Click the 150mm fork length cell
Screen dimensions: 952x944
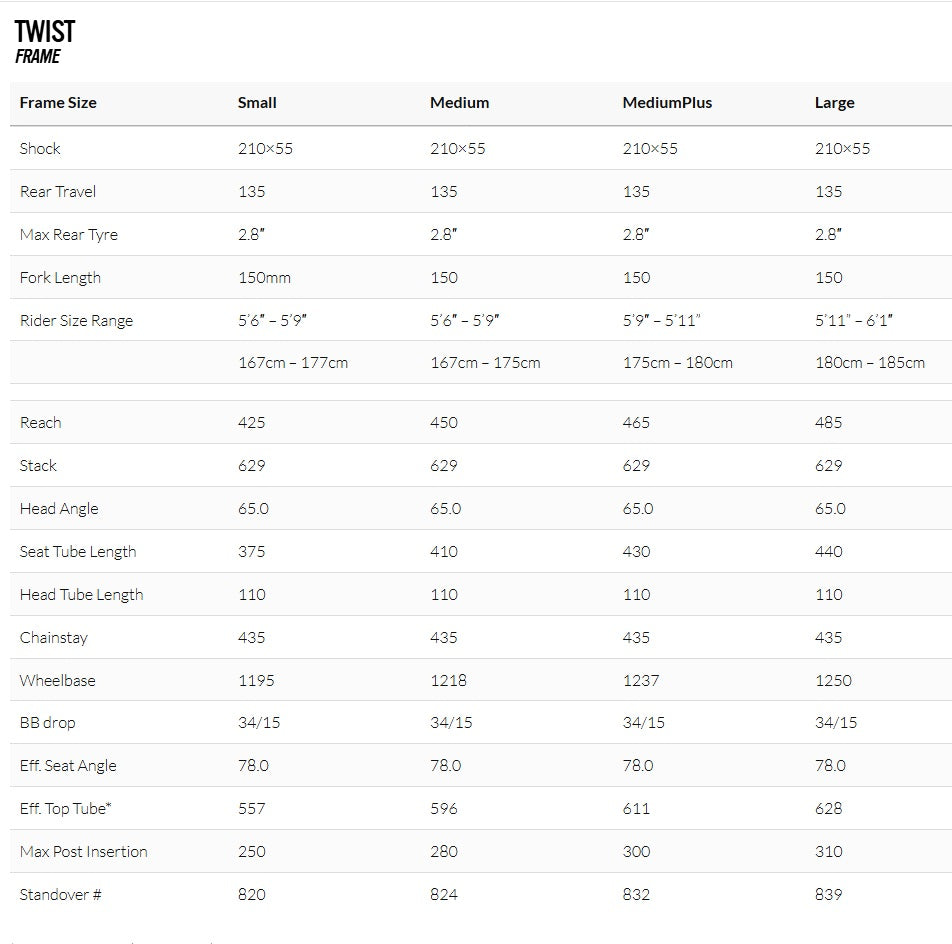coord(265,278)
